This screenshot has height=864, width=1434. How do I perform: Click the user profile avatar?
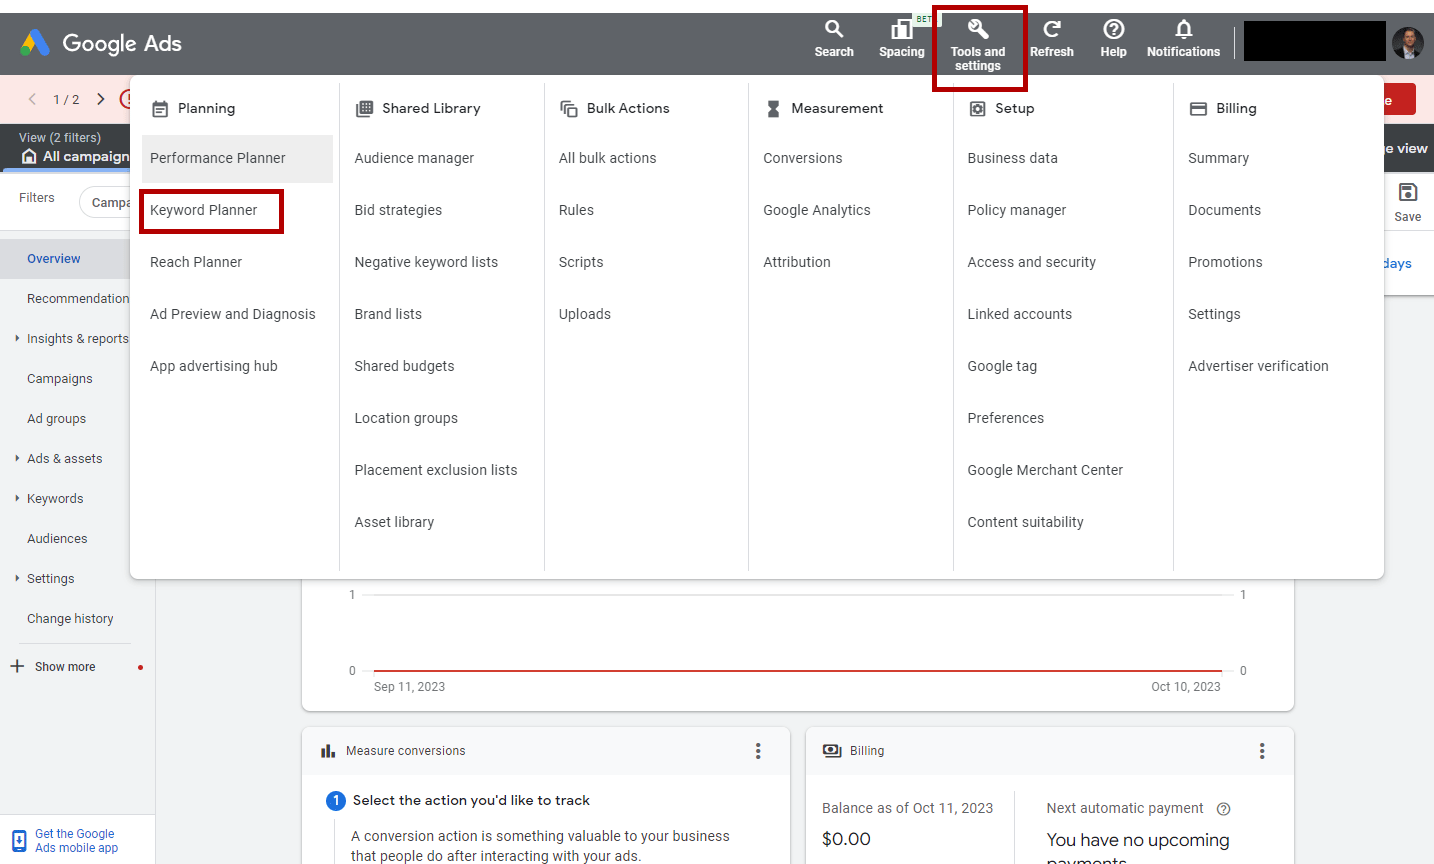click(x=1408, y=43)
